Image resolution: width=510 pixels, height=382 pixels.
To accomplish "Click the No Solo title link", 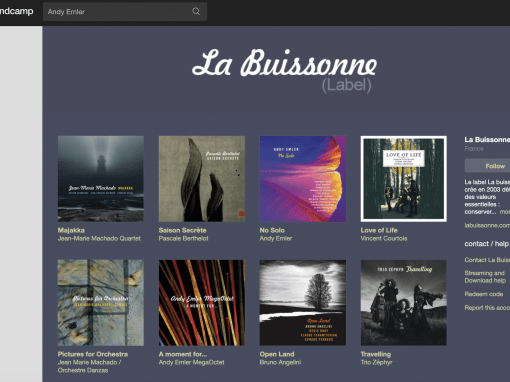I will point(272,230).
